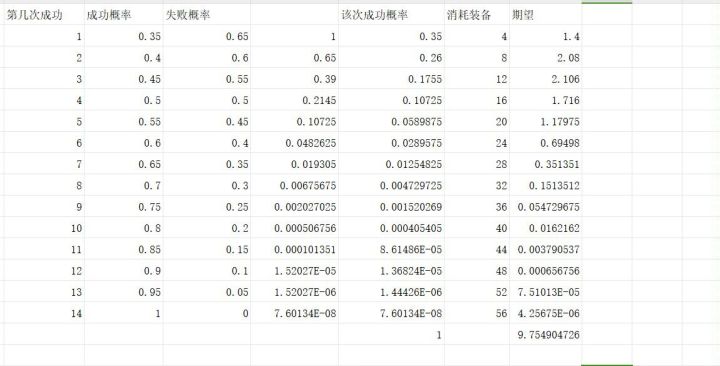
Task: Select the 0.003790537 cell
Action: coord(546,249)
